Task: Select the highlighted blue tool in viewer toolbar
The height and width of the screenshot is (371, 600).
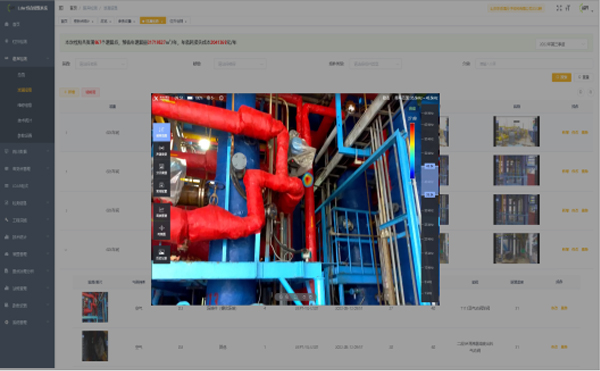Action: (x=161, y=132)
